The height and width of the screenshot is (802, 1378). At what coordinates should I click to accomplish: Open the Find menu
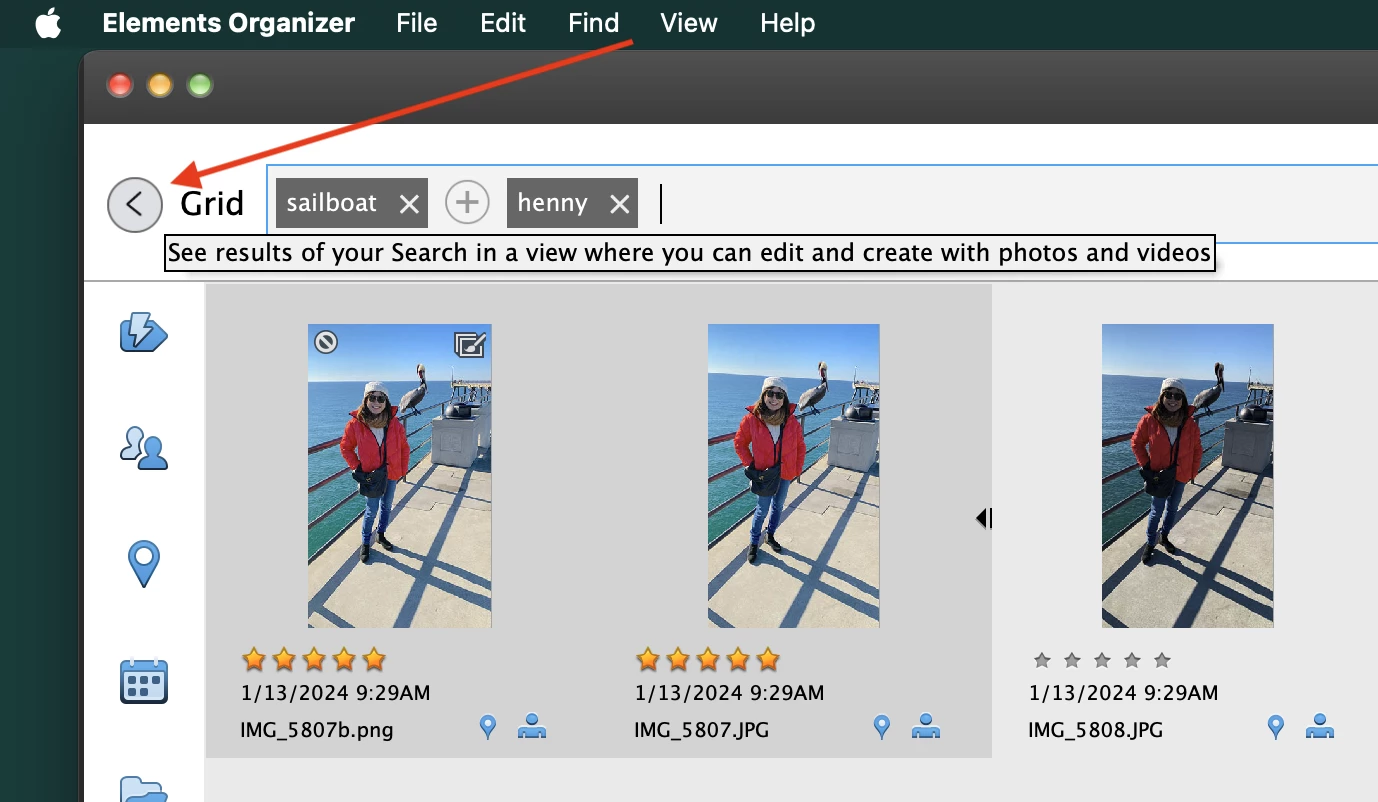(x=594, y=23)
